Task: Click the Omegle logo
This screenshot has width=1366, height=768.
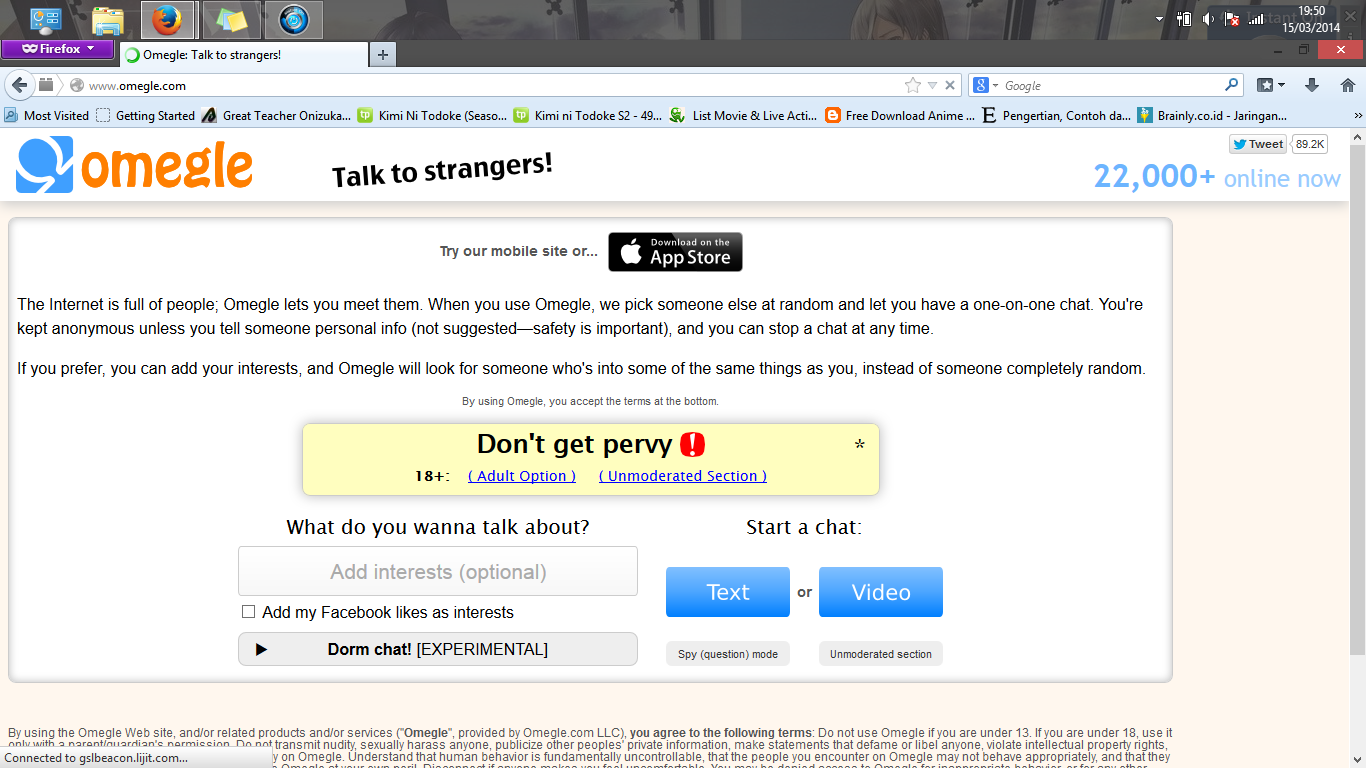Action: tap(134, 166)
